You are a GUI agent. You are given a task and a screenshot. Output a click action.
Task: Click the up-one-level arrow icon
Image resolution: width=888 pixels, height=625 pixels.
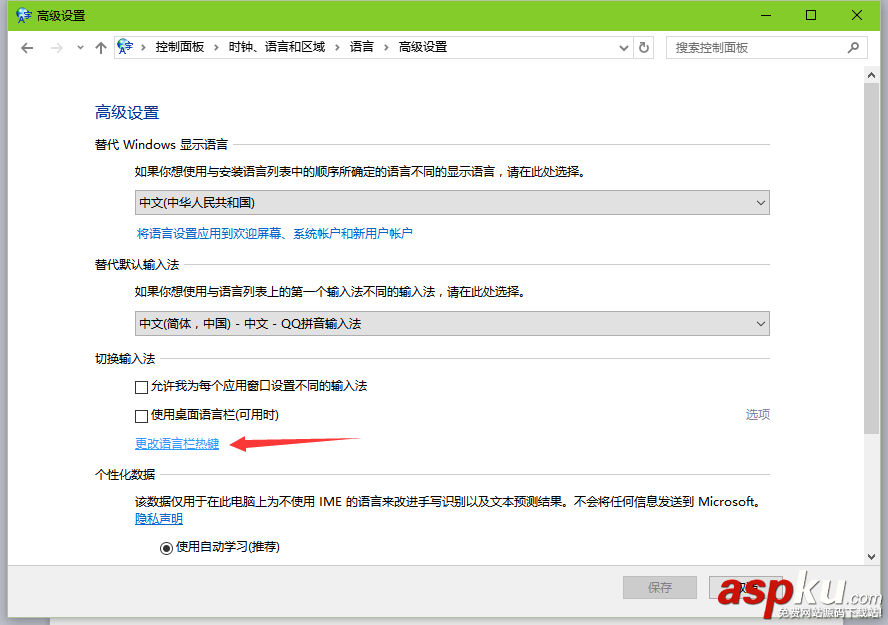101,47
